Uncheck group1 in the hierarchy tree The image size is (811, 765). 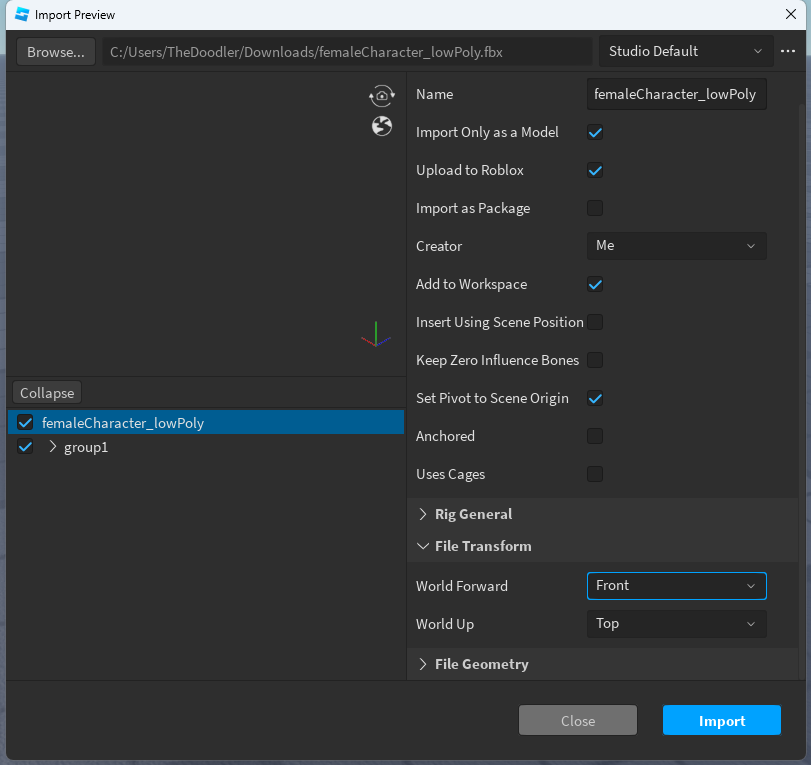pyautogui.click(x=24, y=447)
